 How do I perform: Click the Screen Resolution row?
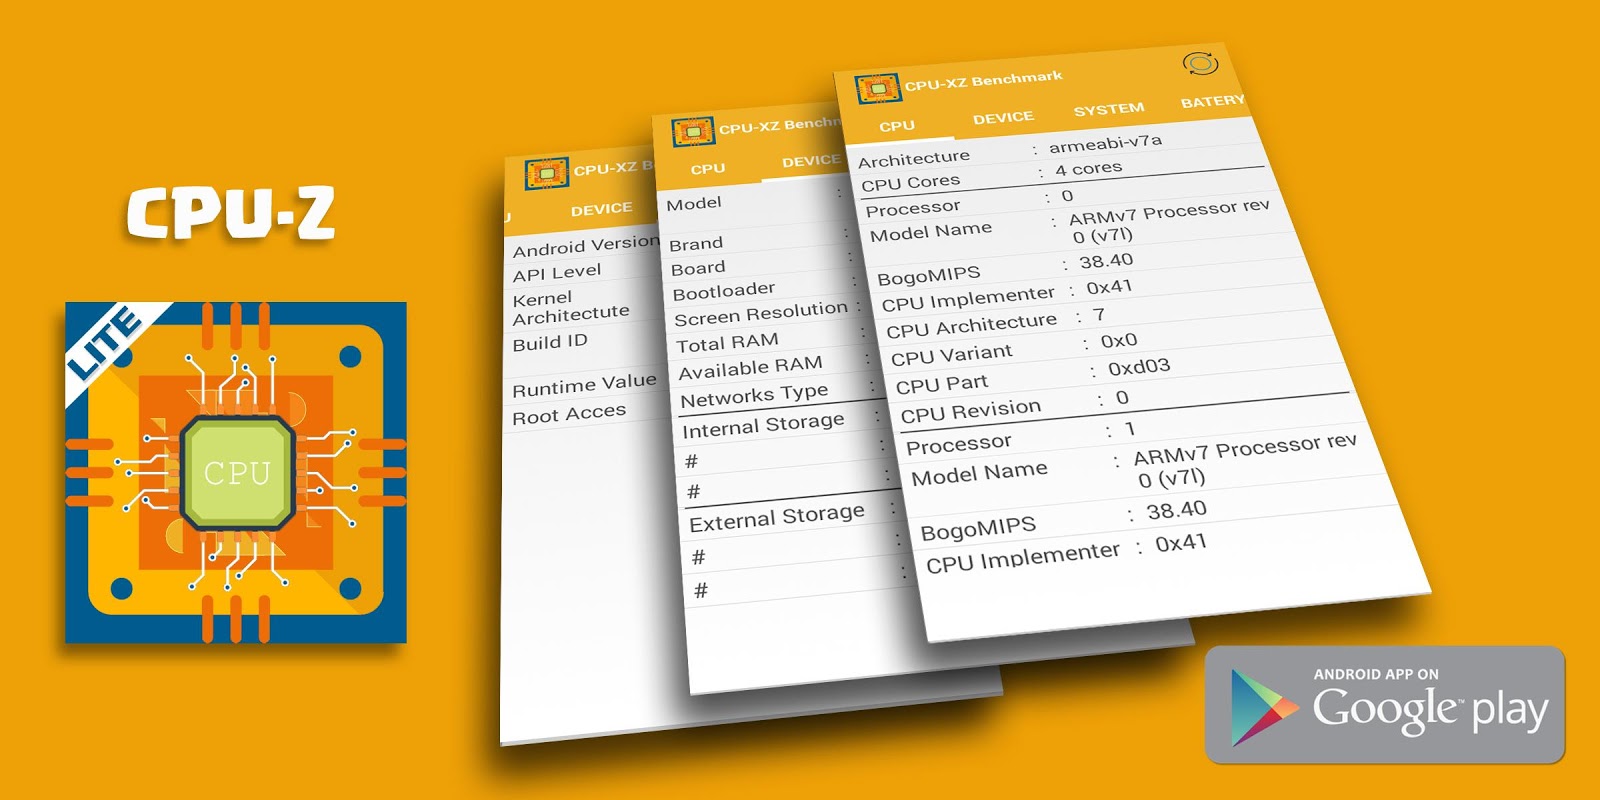769,314
